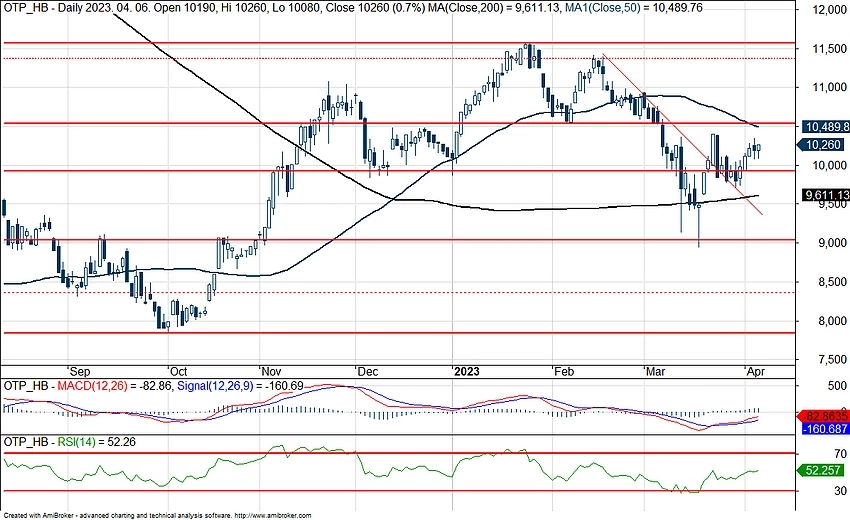Click the 2023 year marker on time axis

click(467, 371)
